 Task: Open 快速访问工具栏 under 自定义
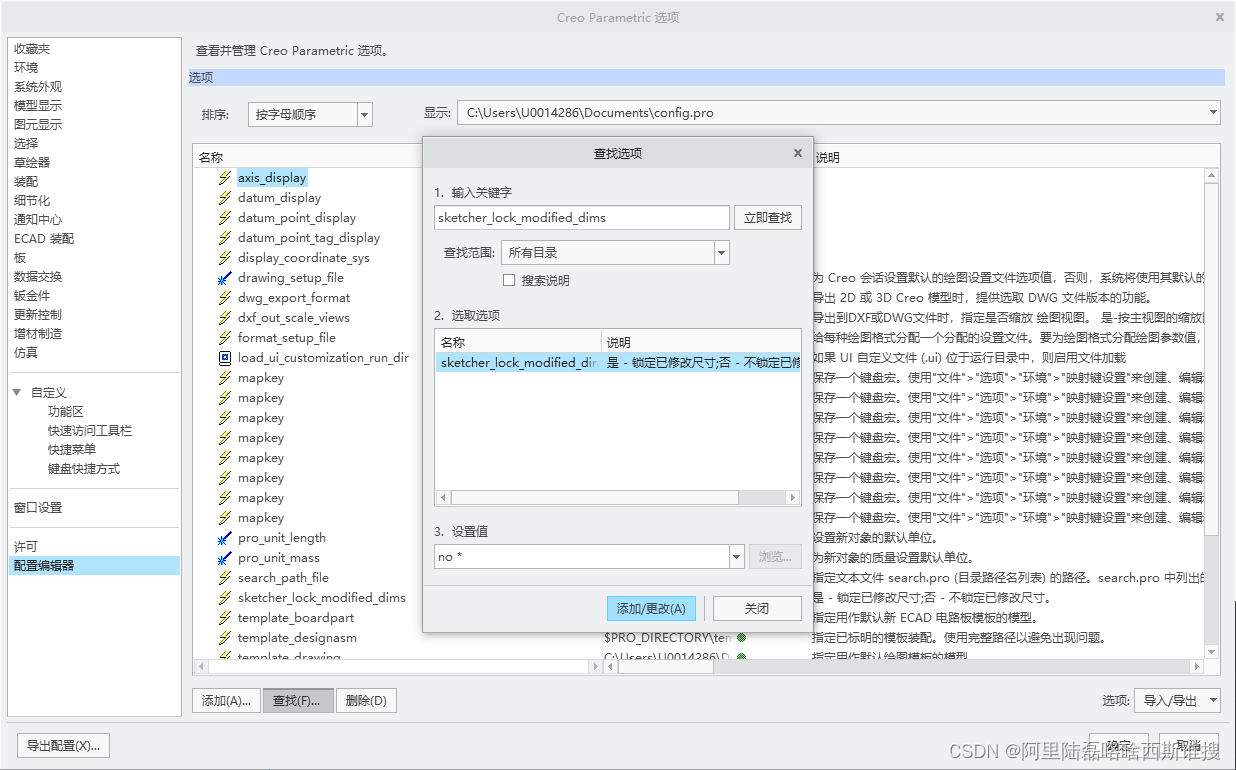tap(90, 431)
